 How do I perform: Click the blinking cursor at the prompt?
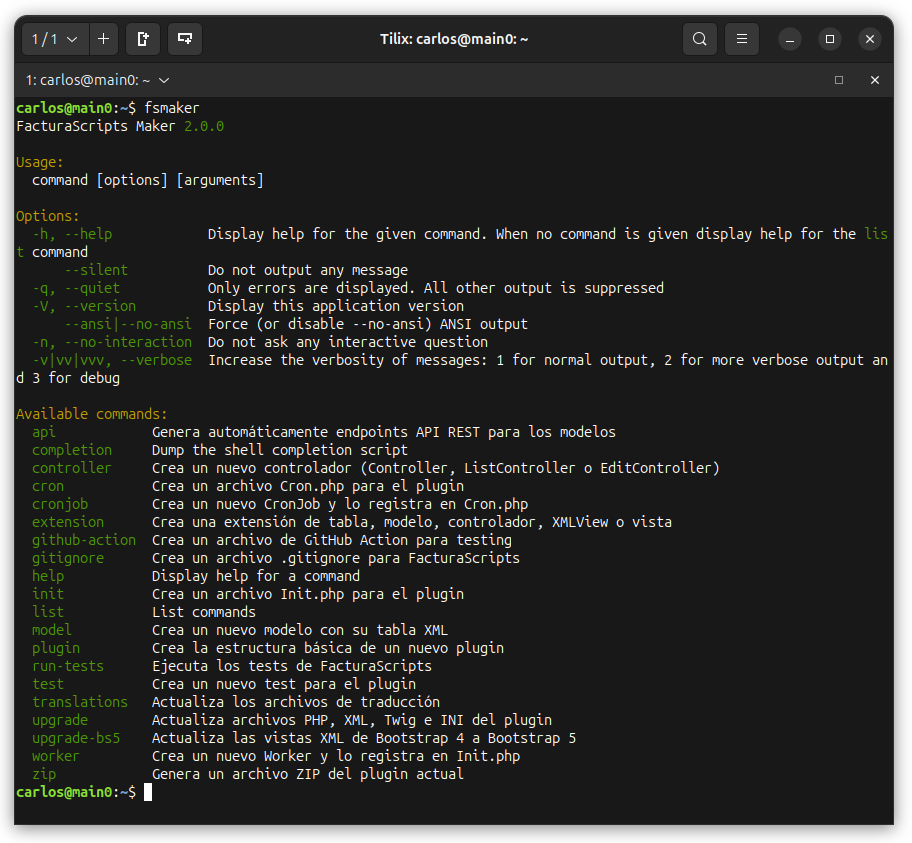click(x=148, y=791)
